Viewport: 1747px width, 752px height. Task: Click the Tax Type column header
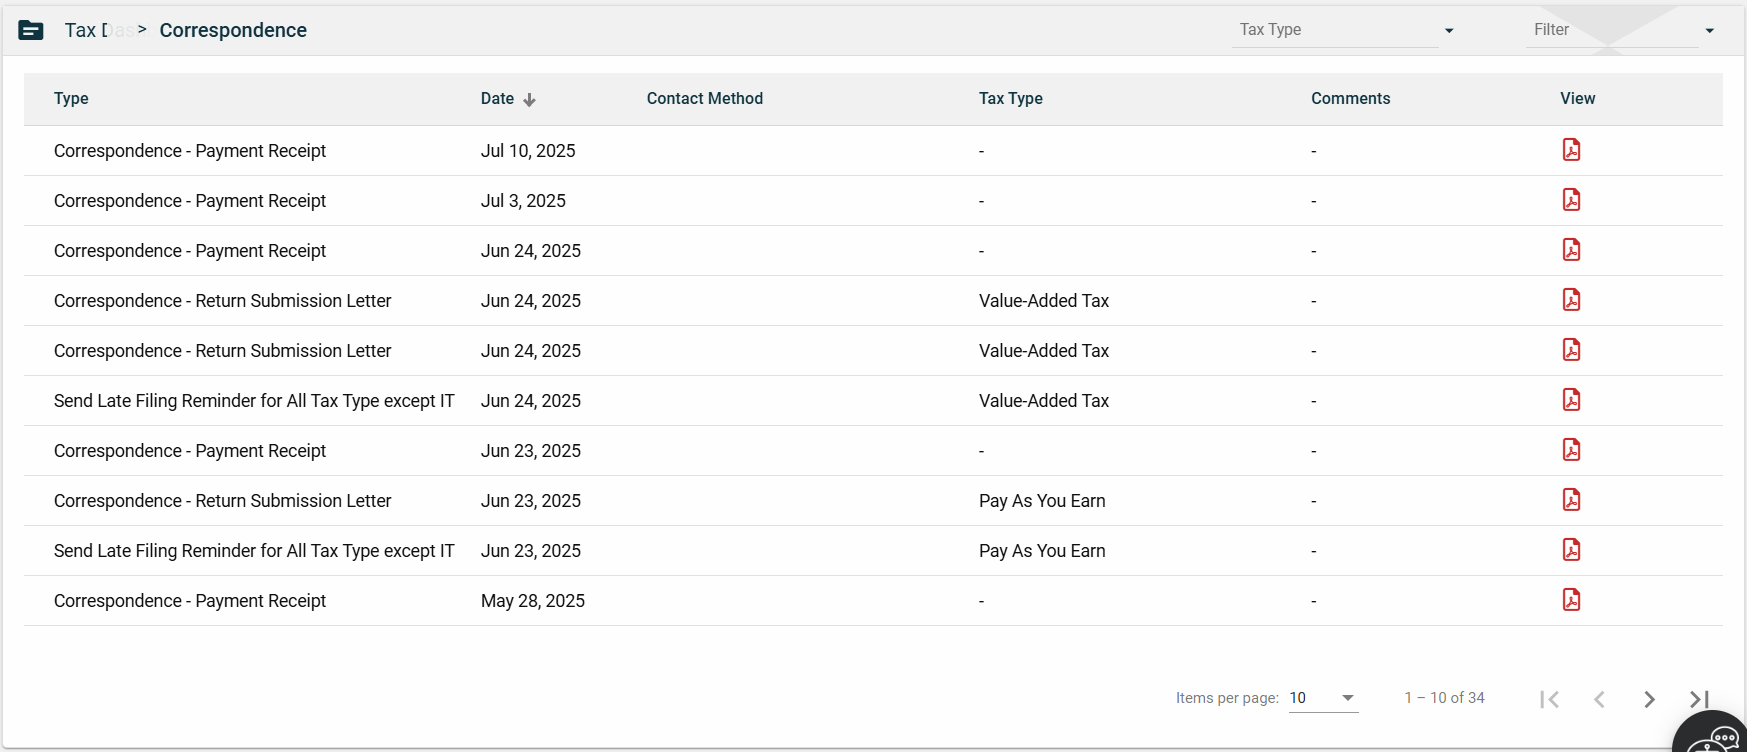1010,99
